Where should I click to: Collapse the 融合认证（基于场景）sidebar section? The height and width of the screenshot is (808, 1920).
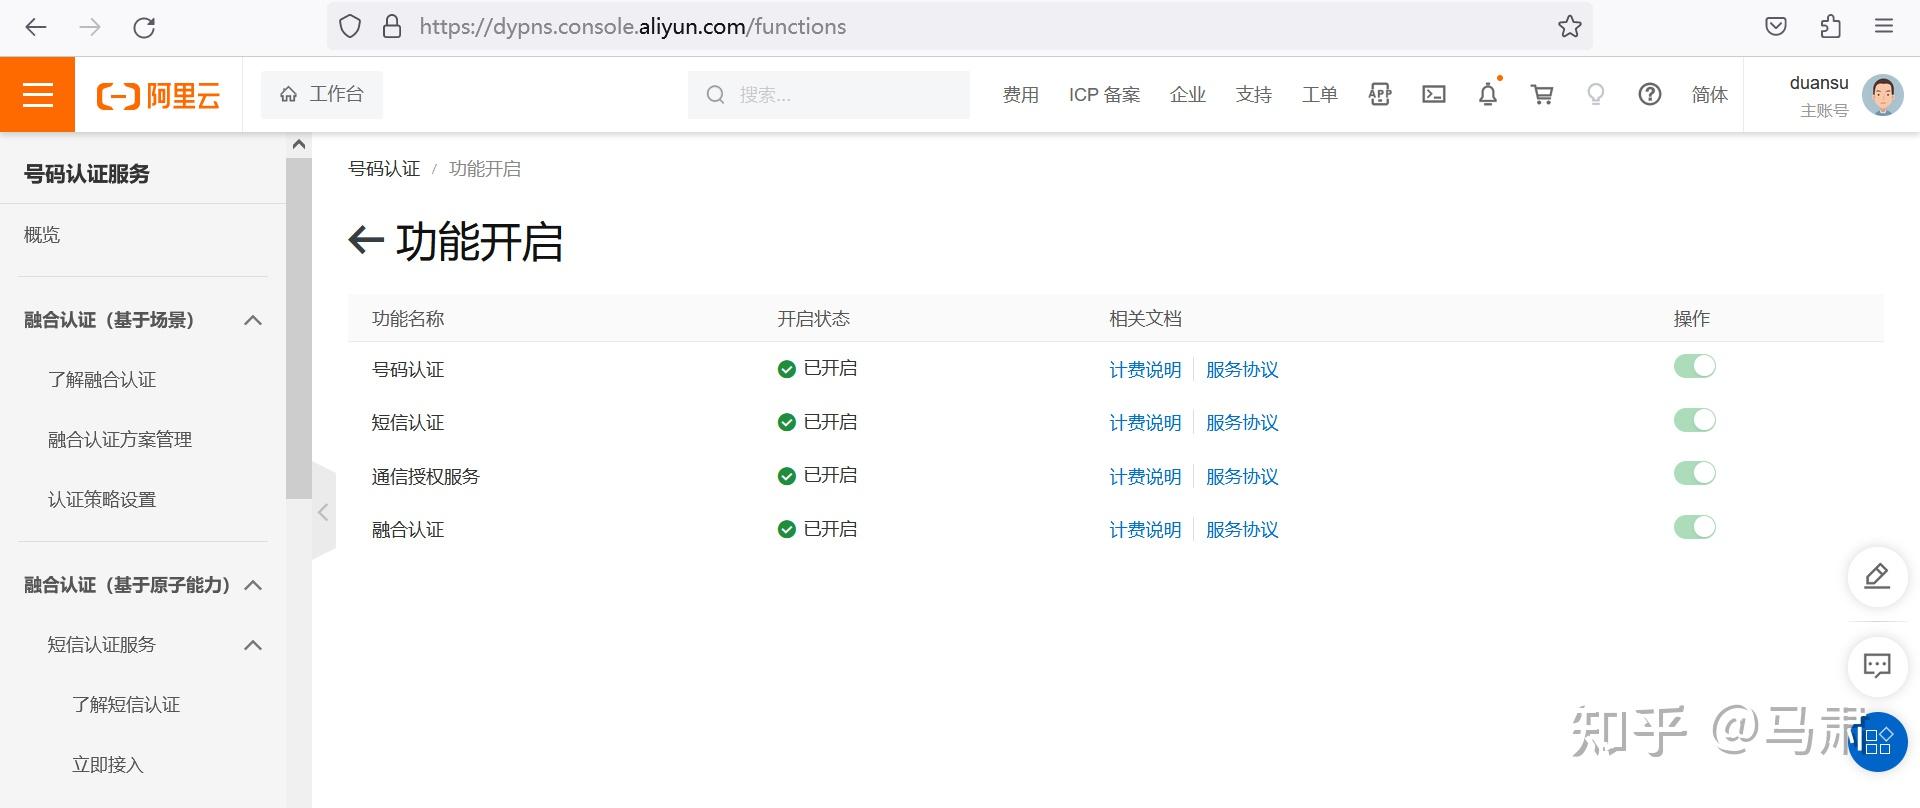tap(253, 320)
